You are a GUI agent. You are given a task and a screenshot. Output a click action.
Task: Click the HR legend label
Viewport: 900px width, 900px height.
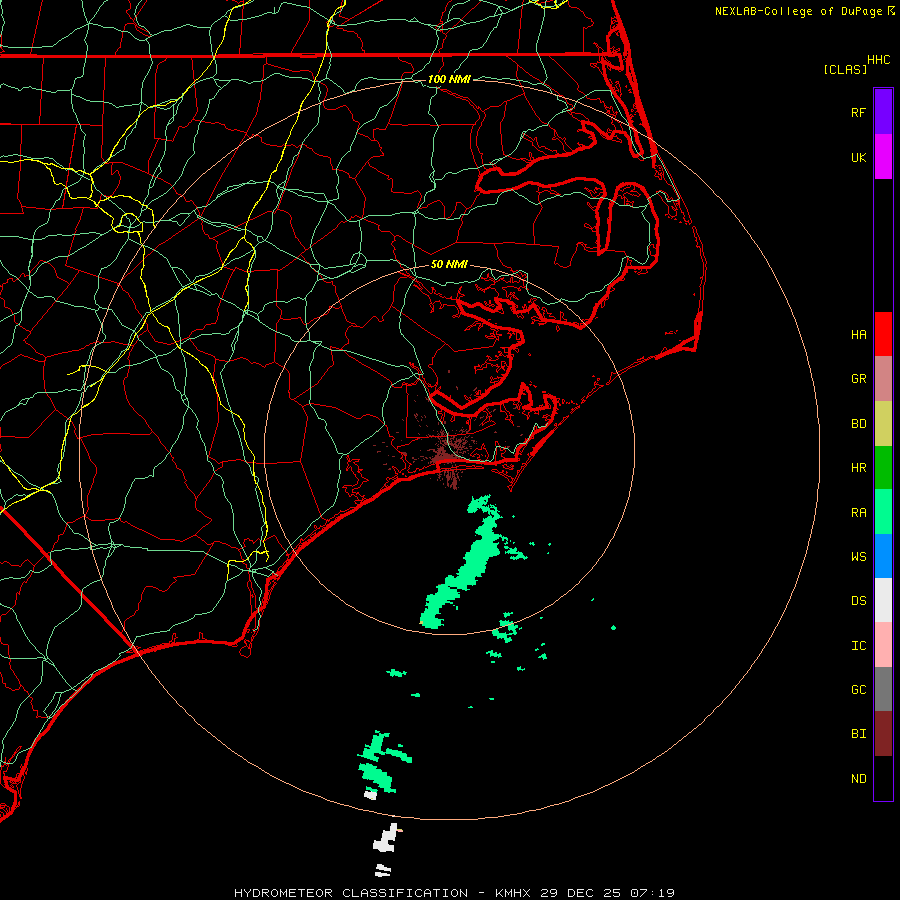[x=859, y=468]
